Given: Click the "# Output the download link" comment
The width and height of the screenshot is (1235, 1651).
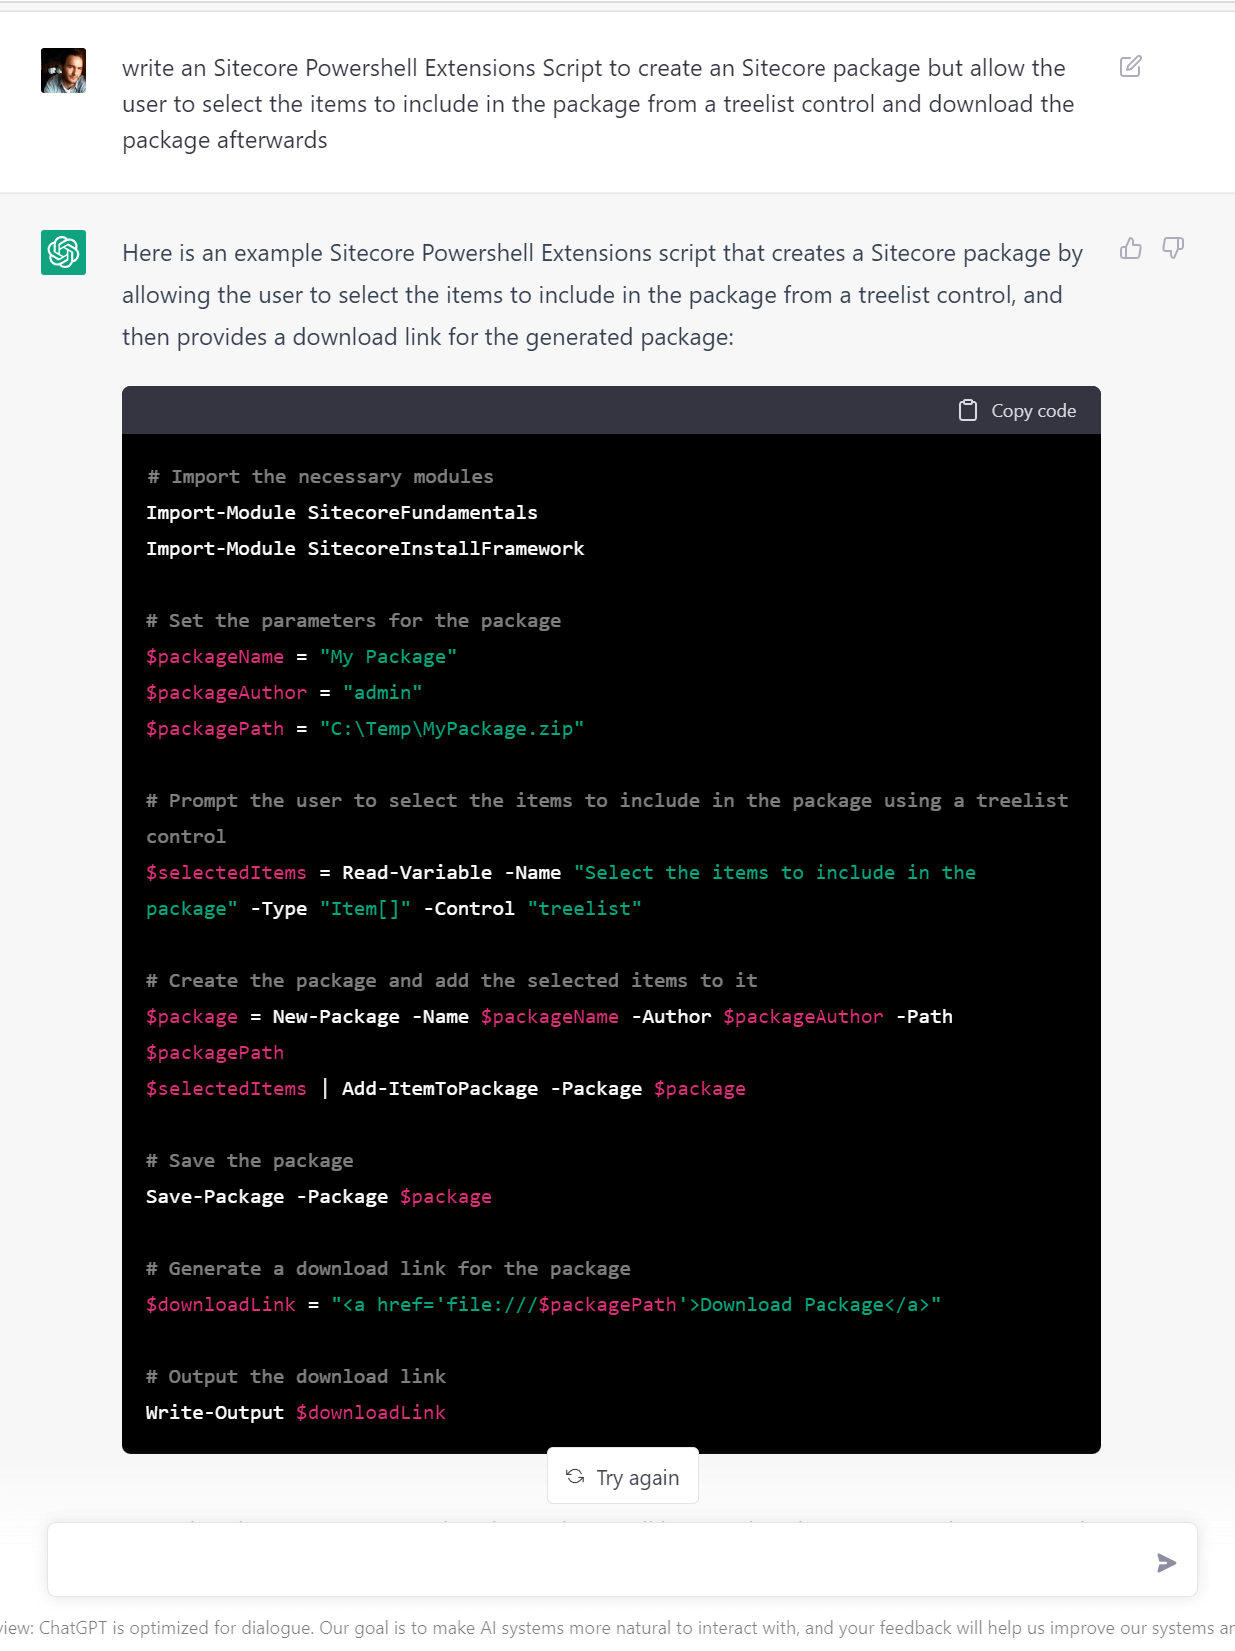Looking at the screenshot, I should 296,1377.
